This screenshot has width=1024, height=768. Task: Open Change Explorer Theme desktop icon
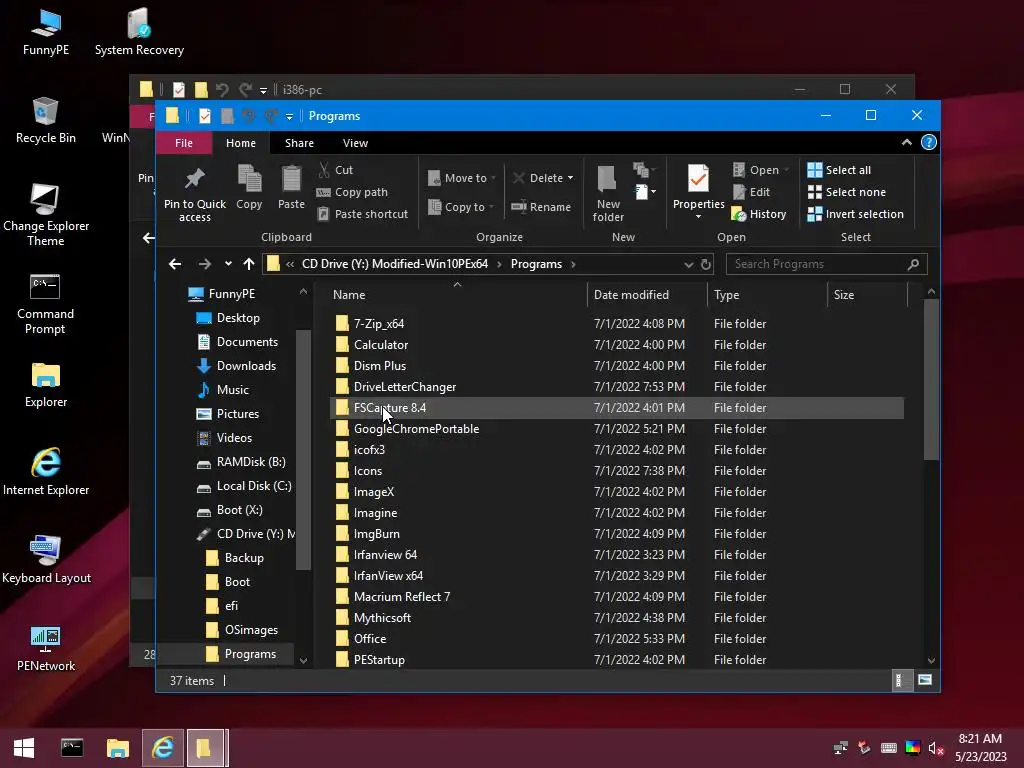46,214
